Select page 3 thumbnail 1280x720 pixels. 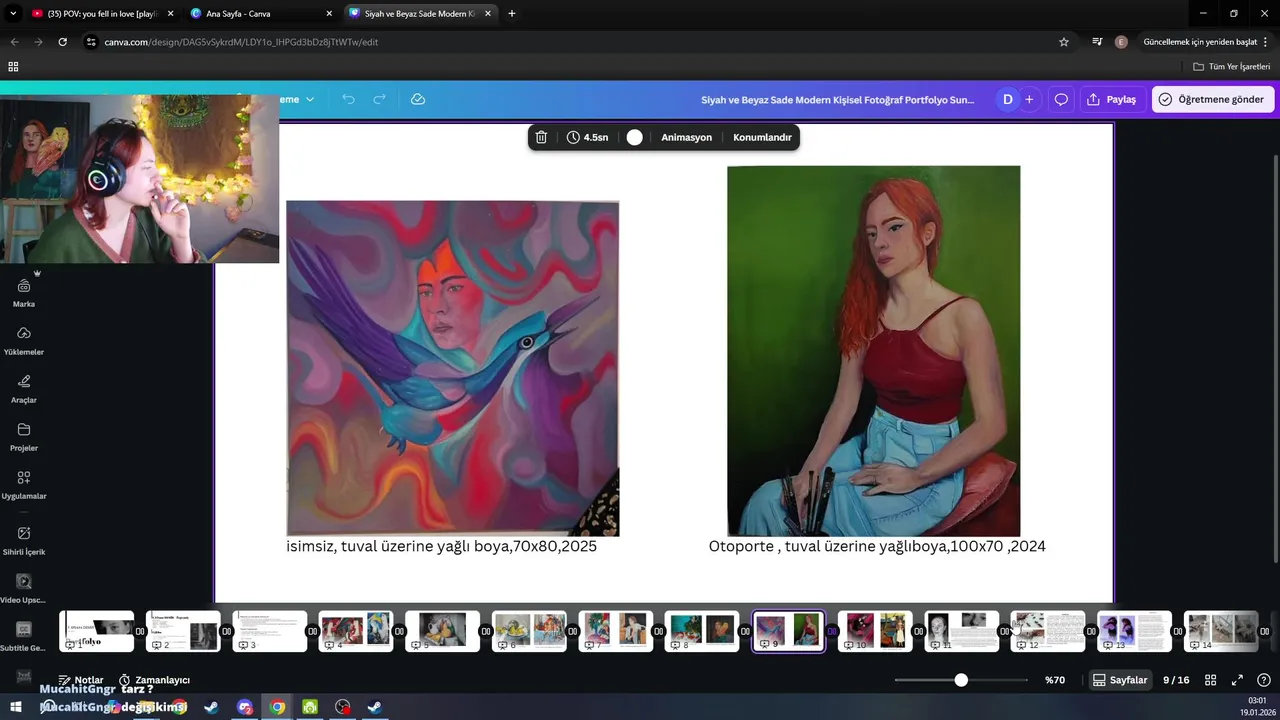270,631
